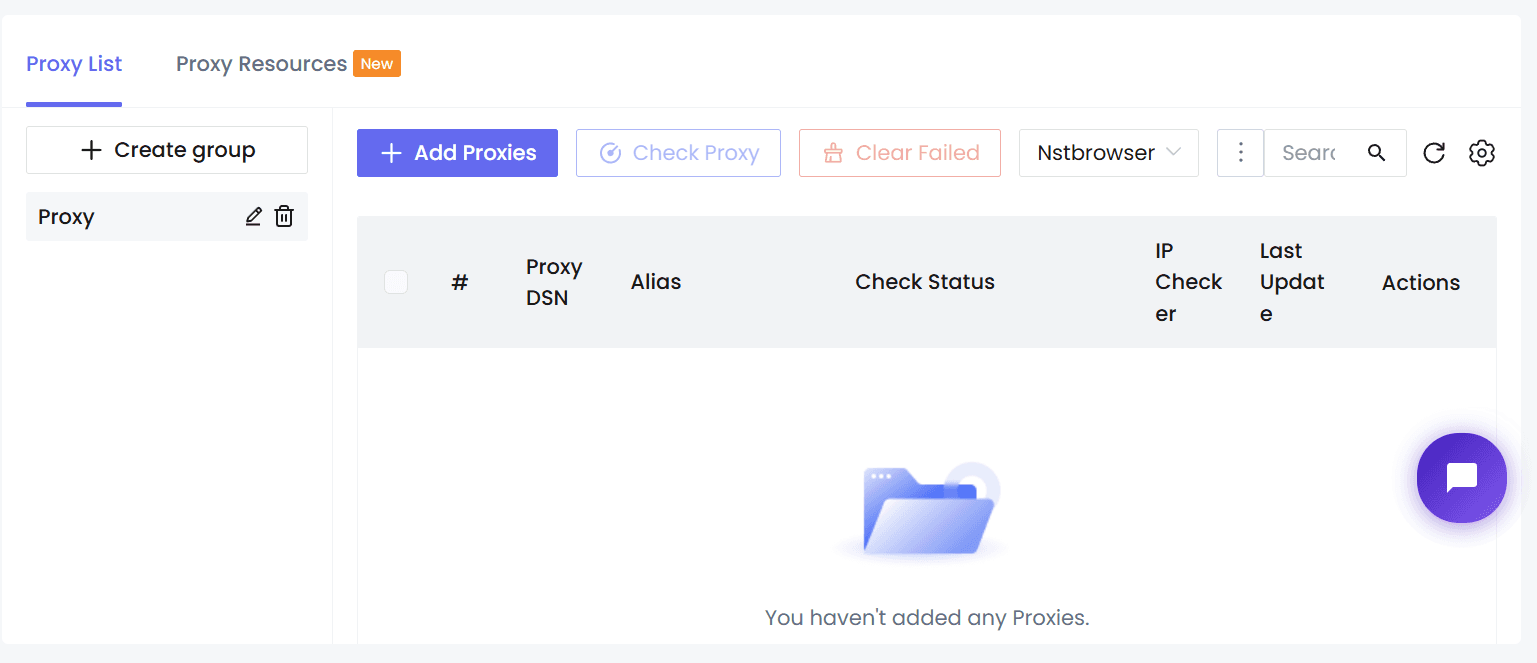Click the pencil edit icon for Proxy group
Image resolution: width=1537 pixels, height=663 pixels.
click(x=254, y=216)
